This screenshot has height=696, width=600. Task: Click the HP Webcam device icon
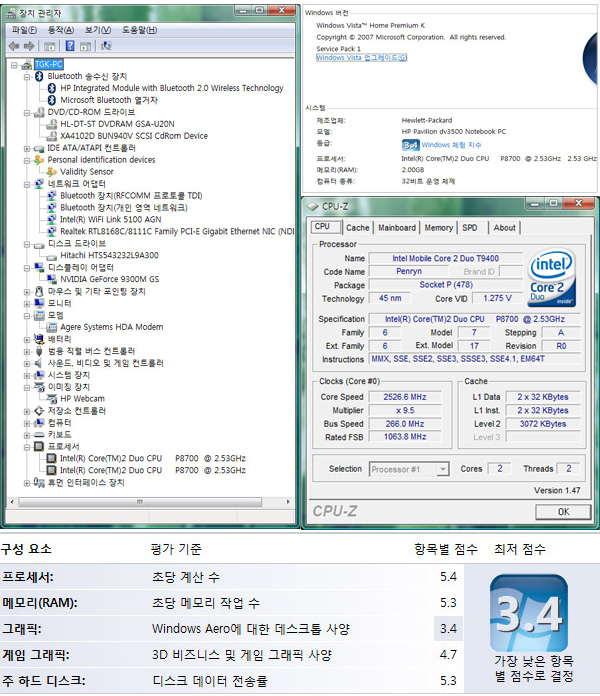[51, 399]
